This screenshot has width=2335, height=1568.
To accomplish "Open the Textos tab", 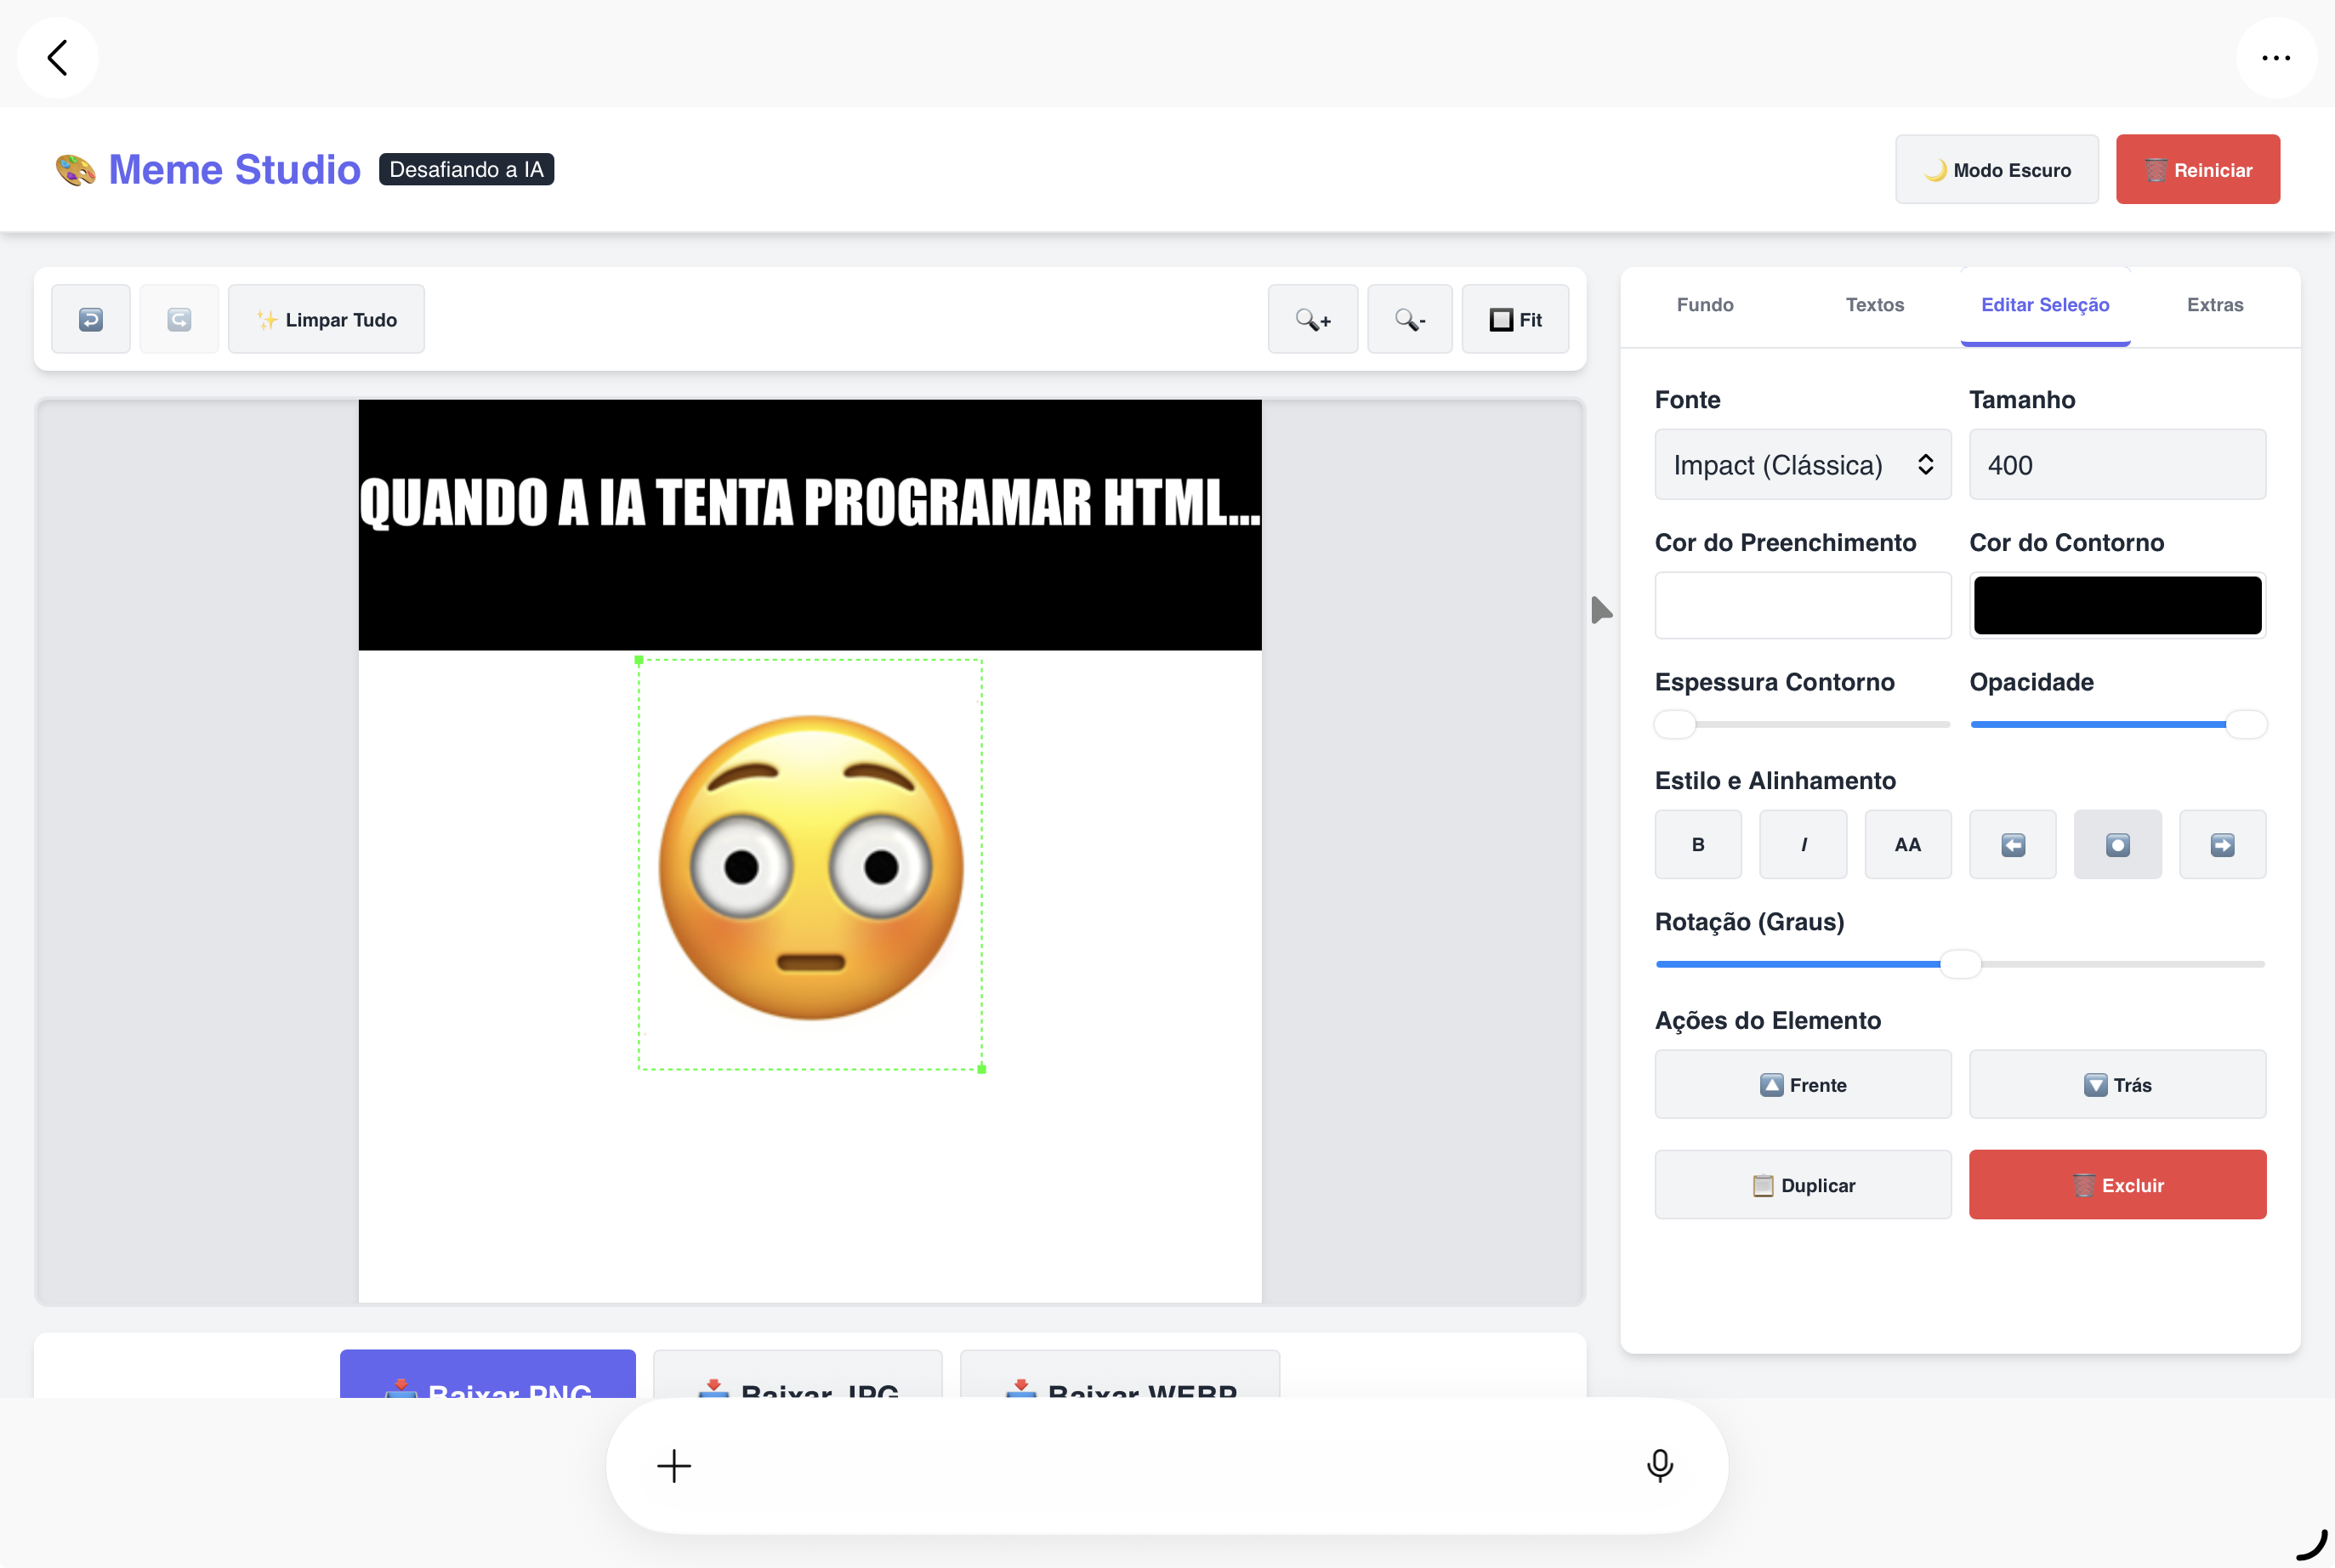I will 1875,305.
